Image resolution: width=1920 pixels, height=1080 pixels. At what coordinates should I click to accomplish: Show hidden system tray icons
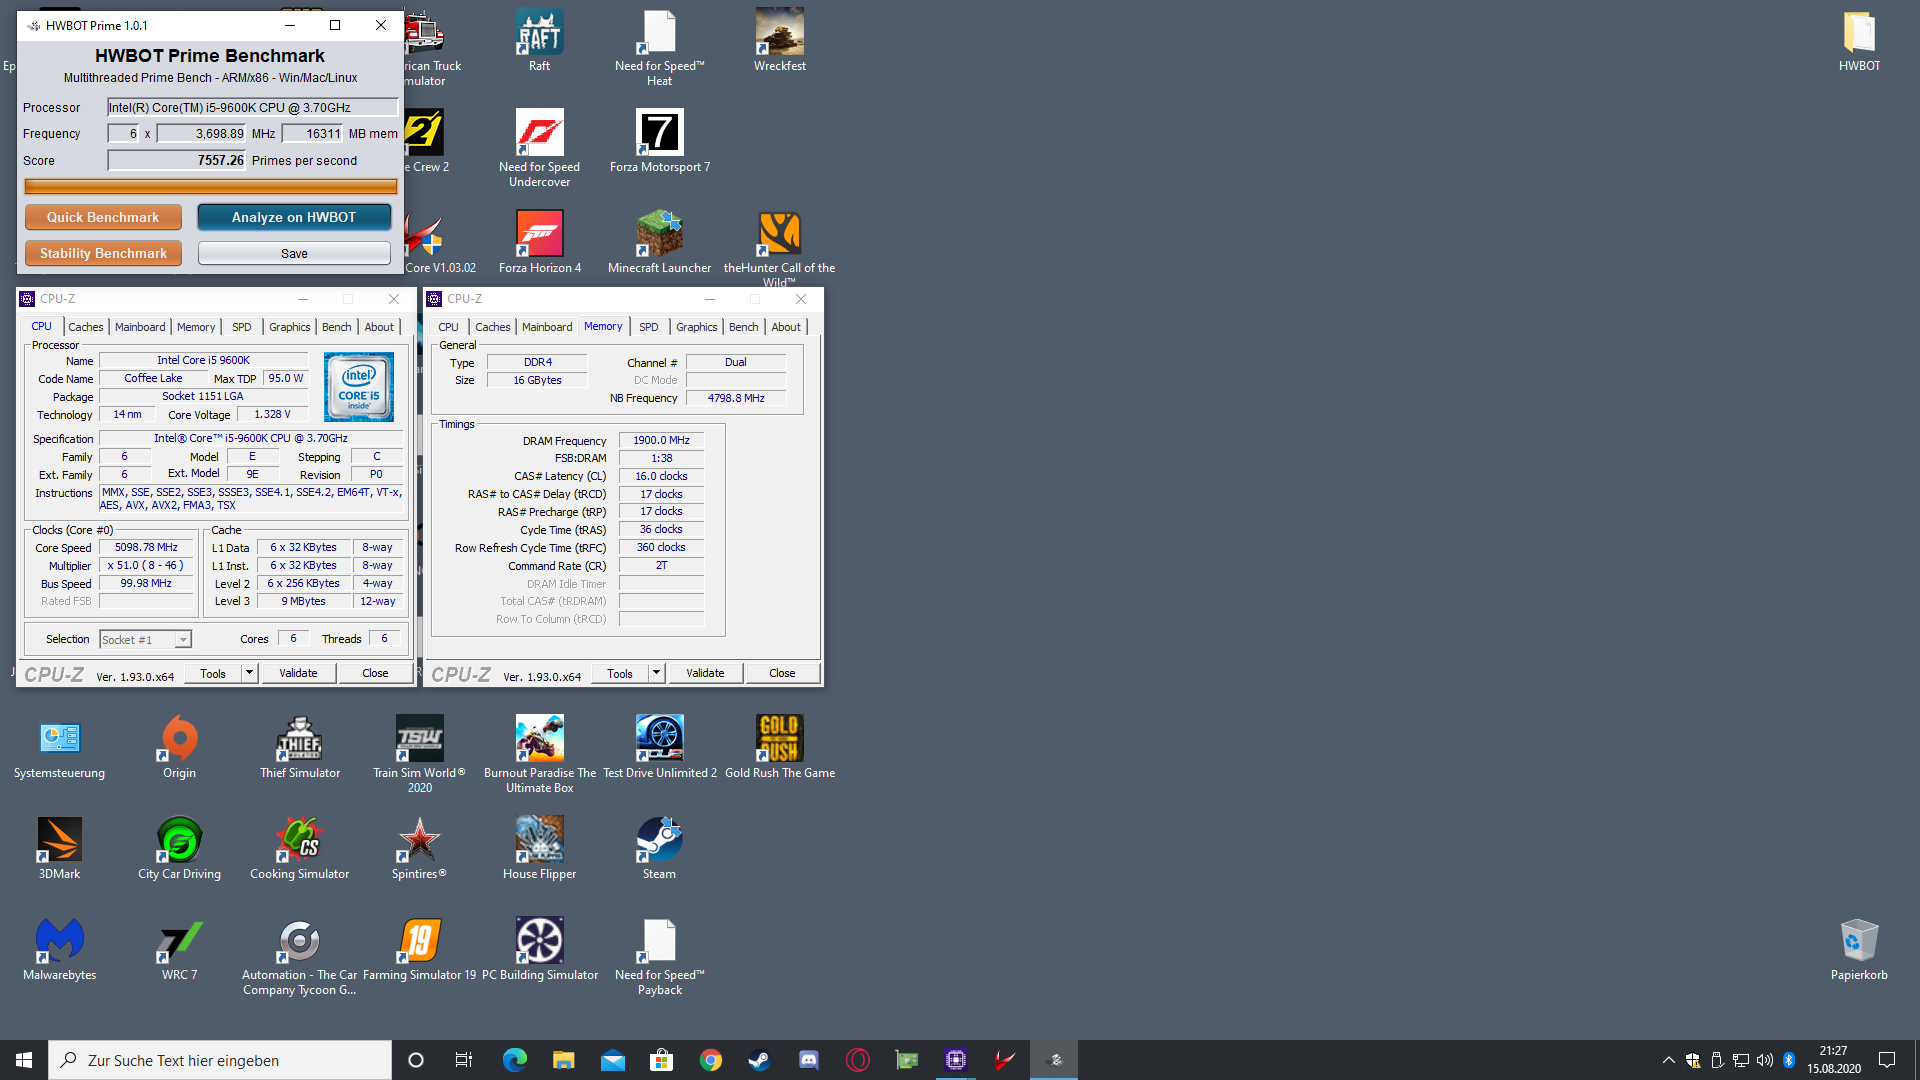1668,1060
